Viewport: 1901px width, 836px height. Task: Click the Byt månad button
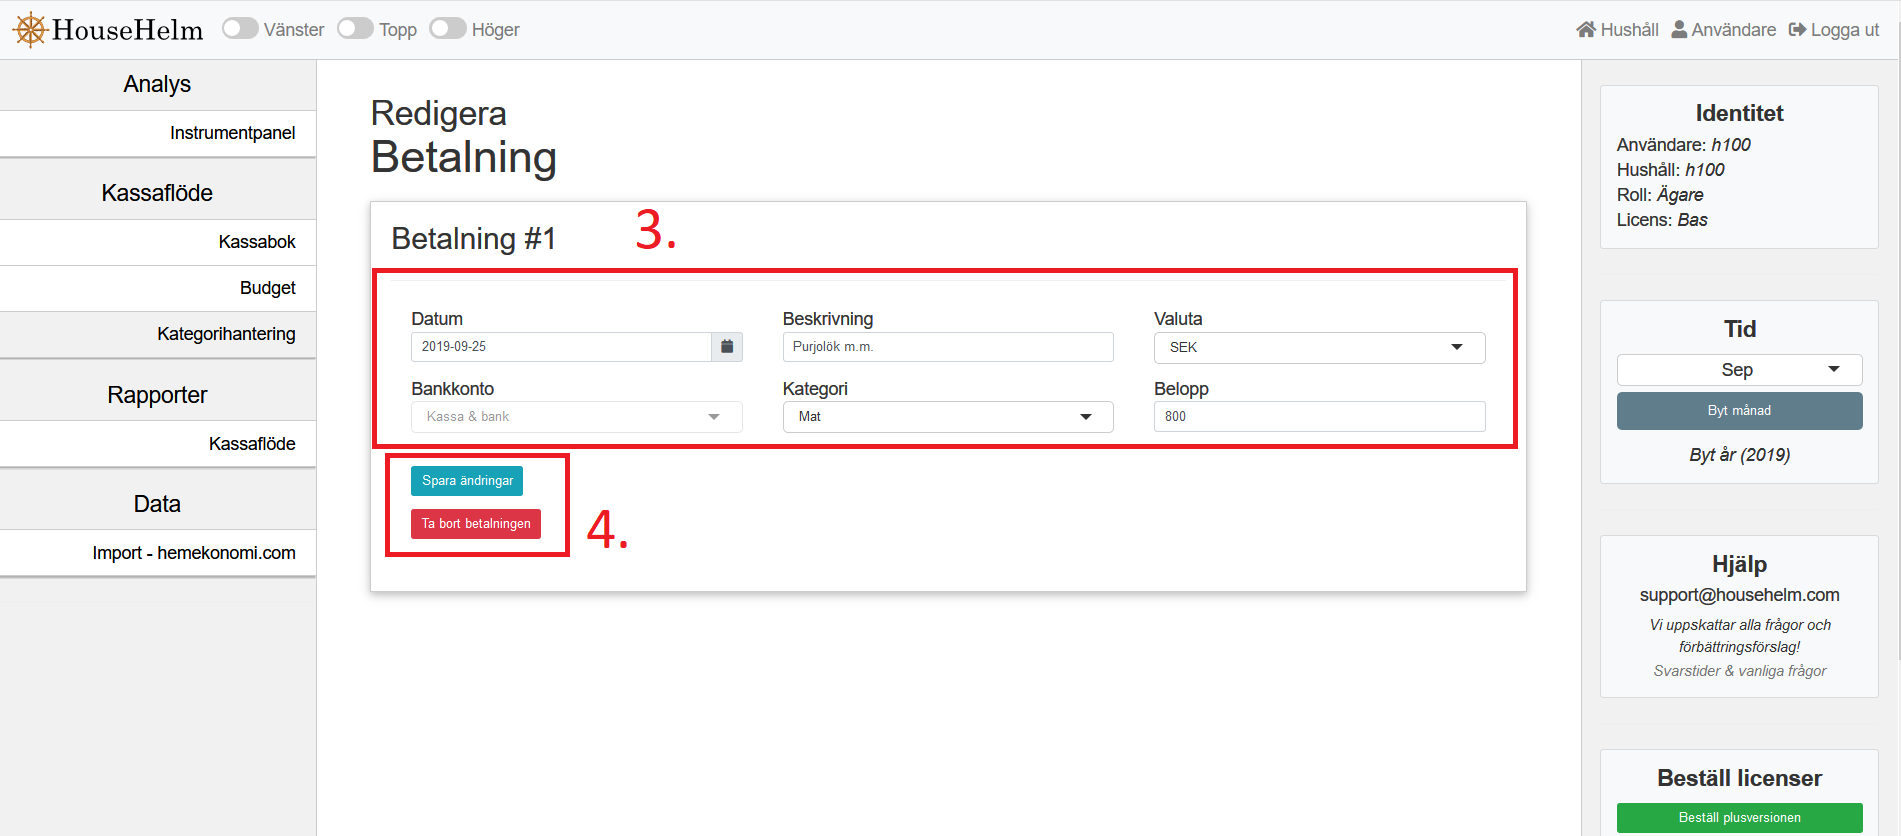tap(1739, 411)
